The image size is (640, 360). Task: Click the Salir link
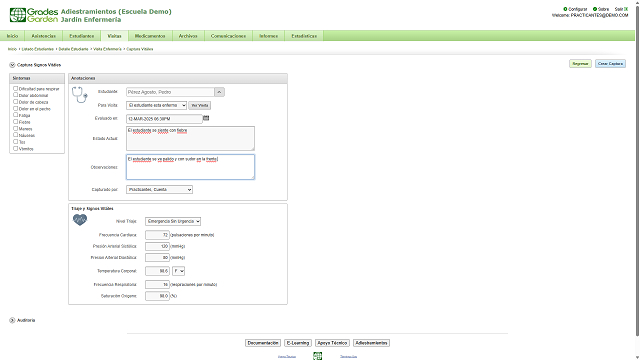[619, 9]
